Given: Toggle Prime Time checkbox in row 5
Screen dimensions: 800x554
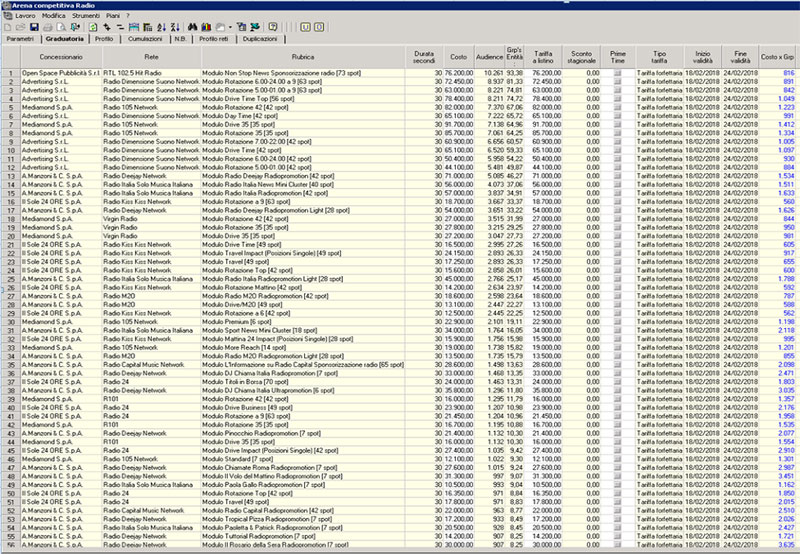Looking at the screenshot, I should click(617, 106).
